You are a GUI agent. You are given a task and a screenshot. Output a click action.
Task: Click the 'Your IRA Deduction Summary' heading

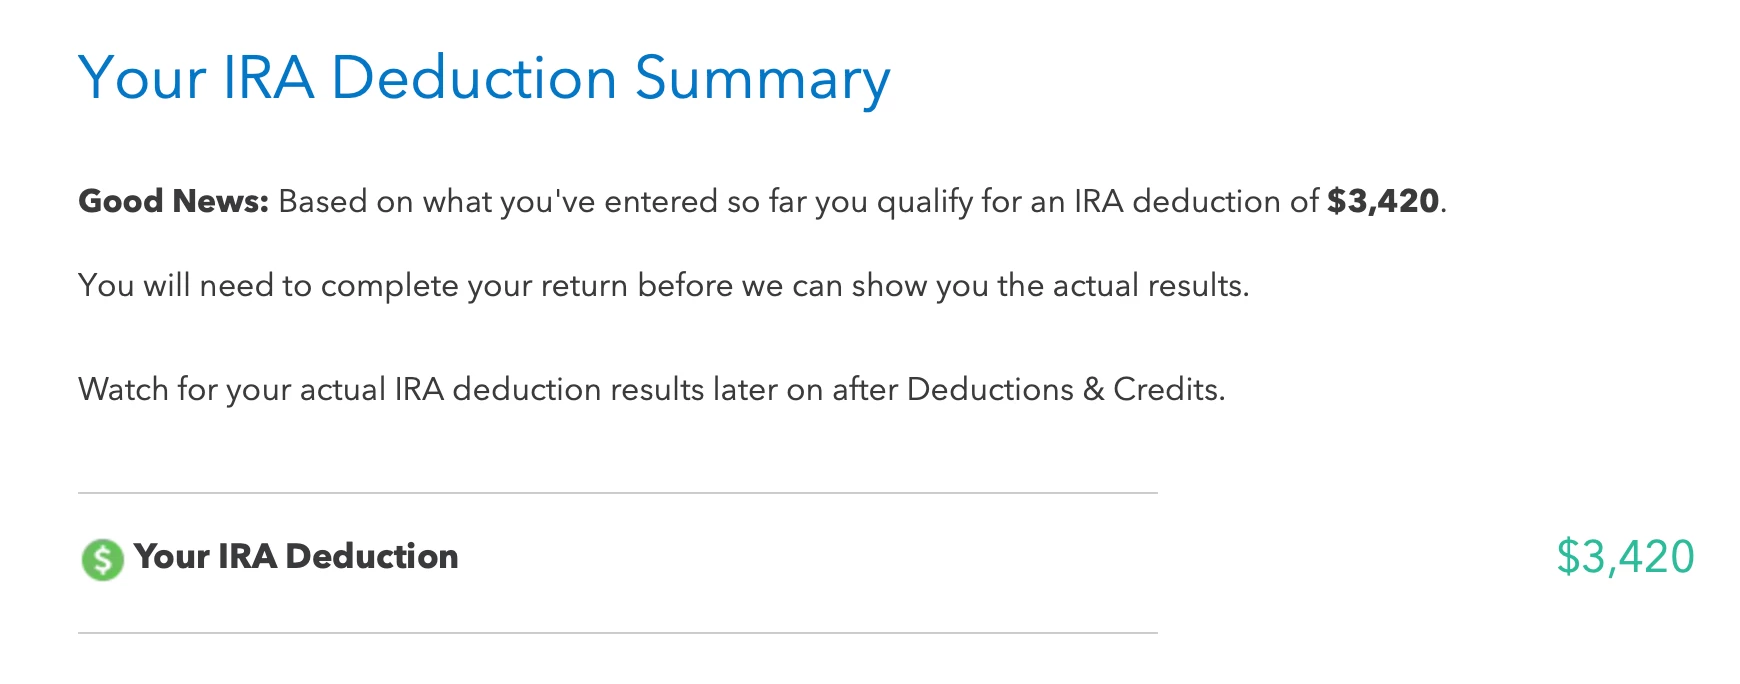[484, 80]
